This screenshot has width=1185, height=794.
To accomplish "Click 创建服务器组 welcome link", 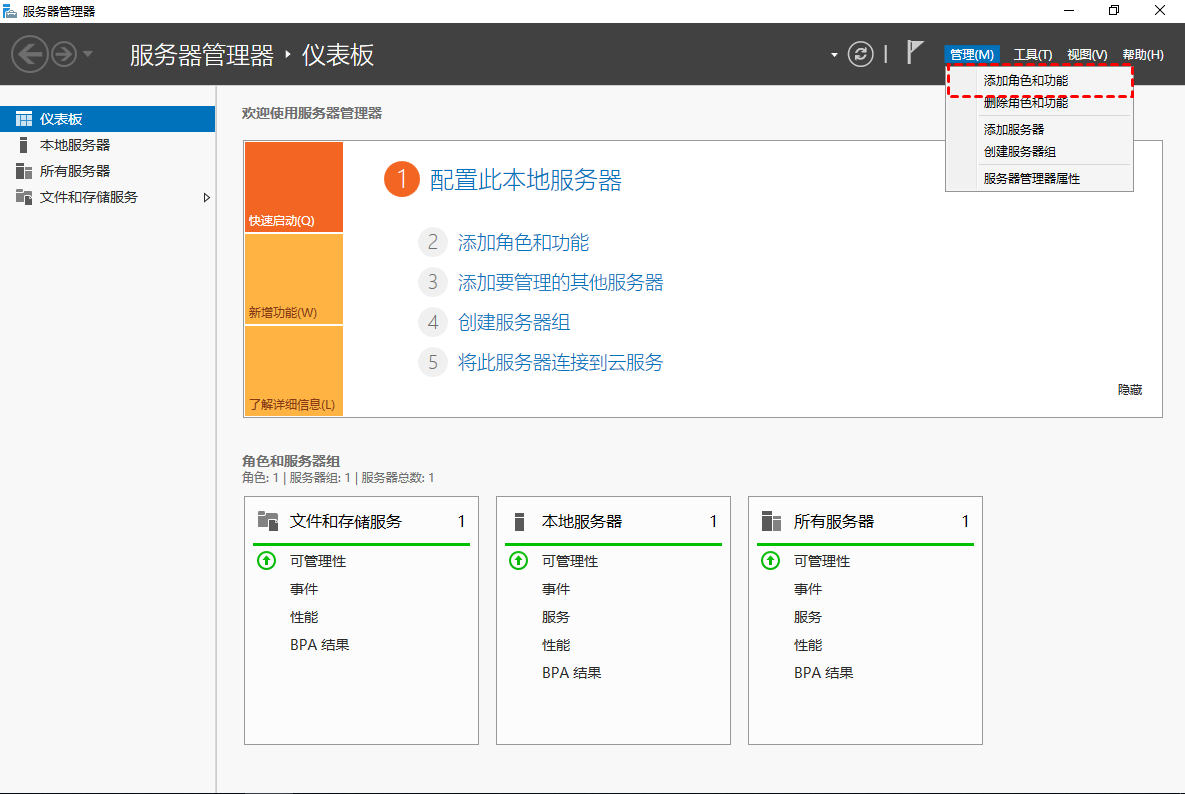I will (514, 323).
